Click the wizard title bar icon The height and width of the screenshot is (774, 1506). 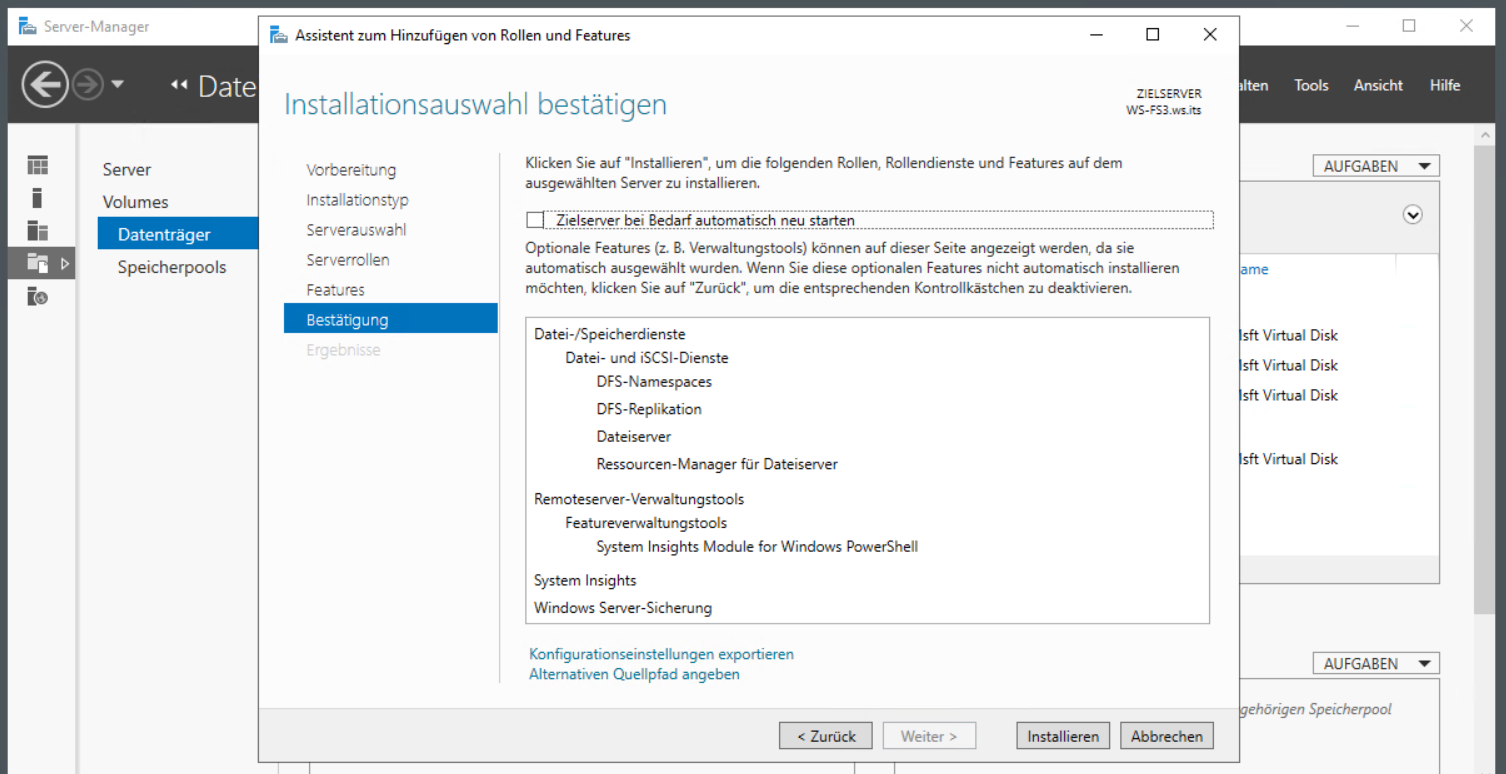pos(279,35)
